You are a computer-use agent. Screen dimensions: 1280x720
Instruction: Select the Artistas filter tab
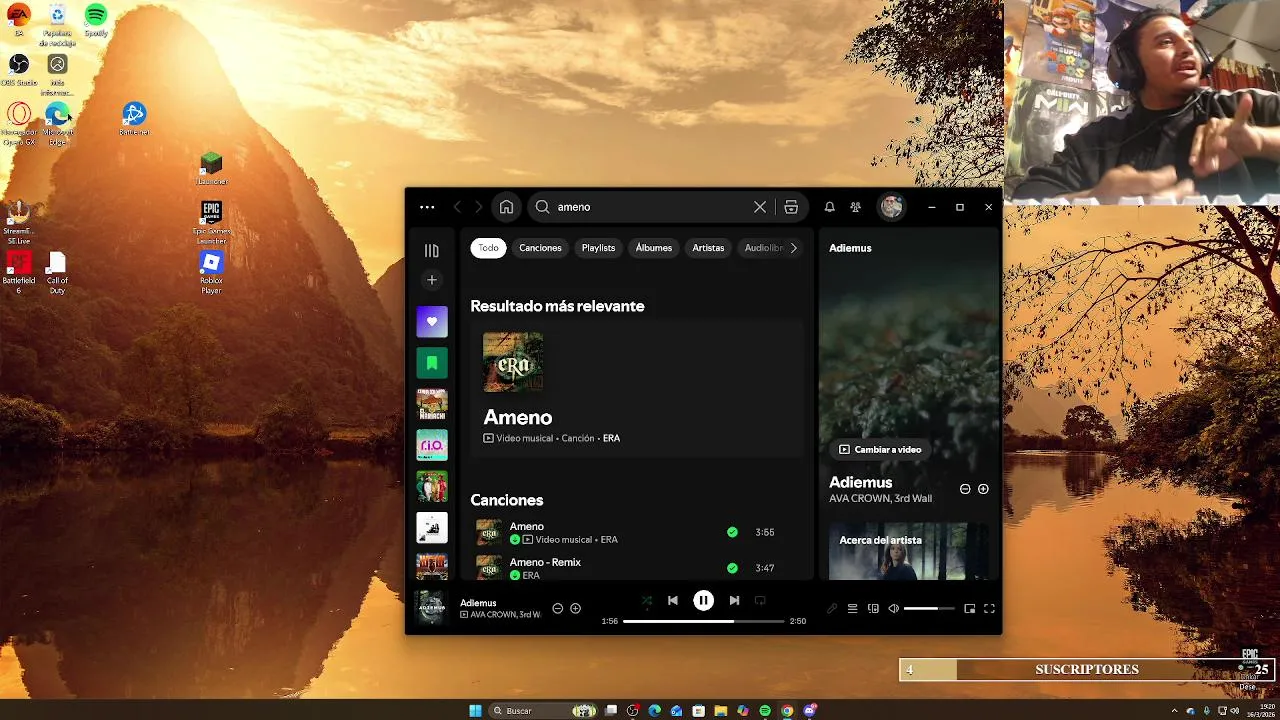(x=708, y=248)
